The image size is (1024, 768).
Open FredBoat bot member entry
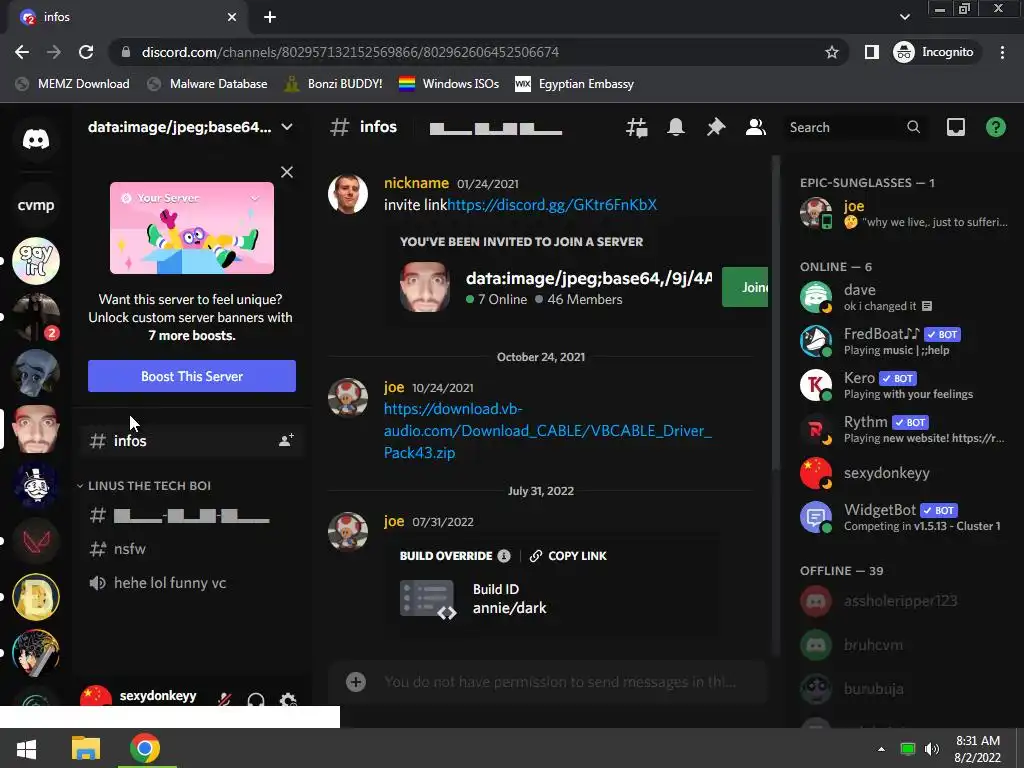click(x=903, y=341)
